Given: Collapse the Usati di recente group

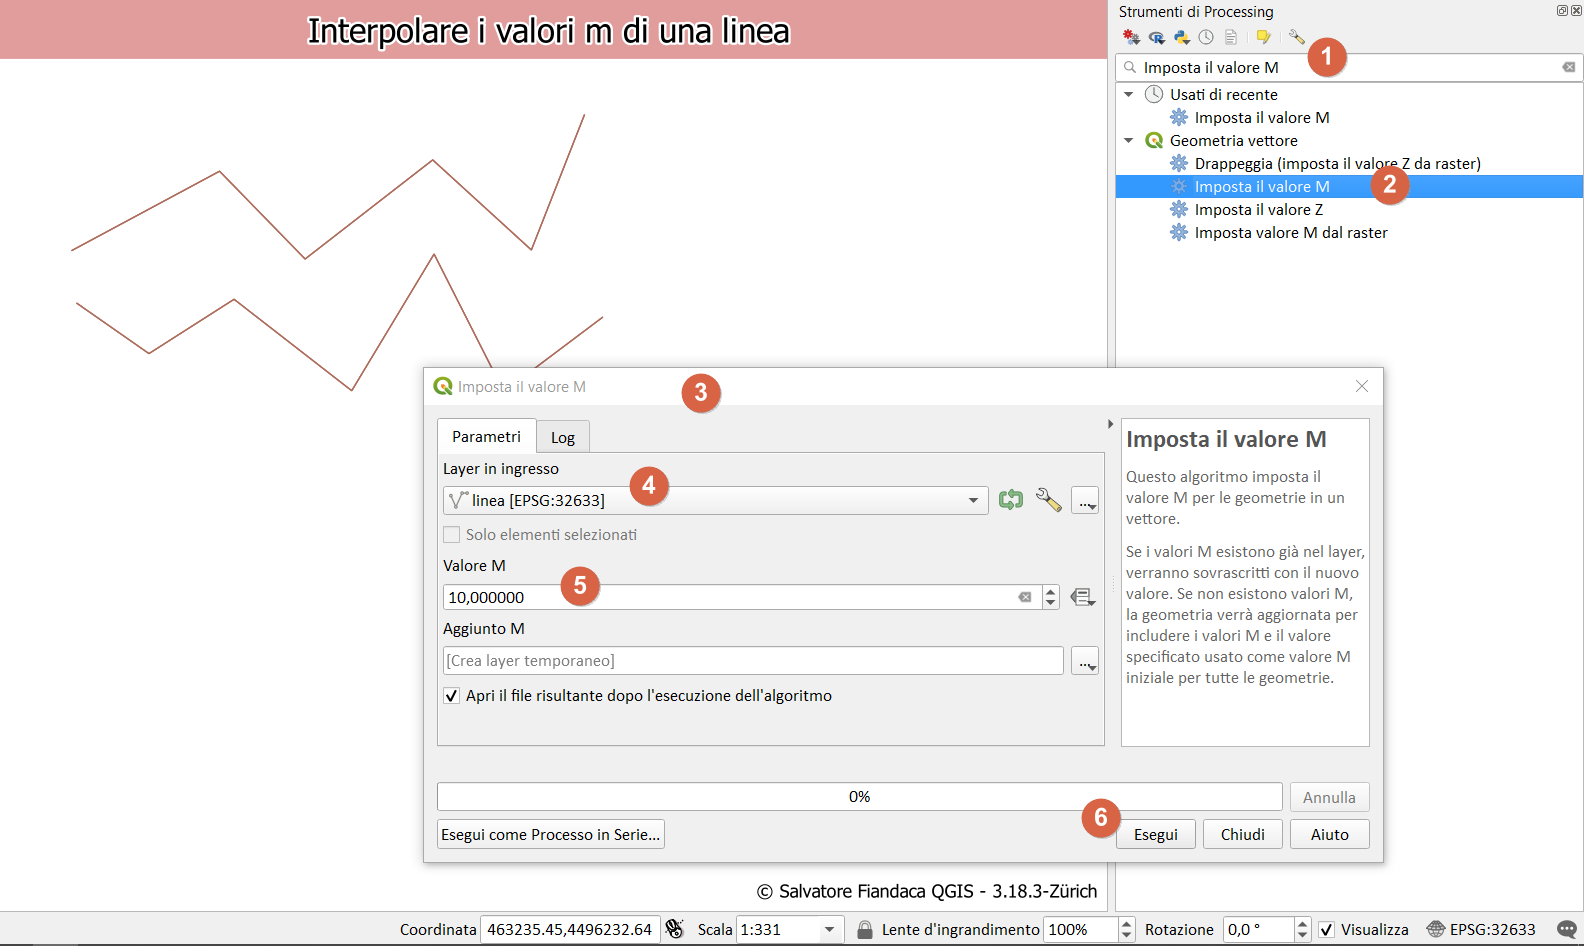Looking at the screenshot, I should [1129, 94].
